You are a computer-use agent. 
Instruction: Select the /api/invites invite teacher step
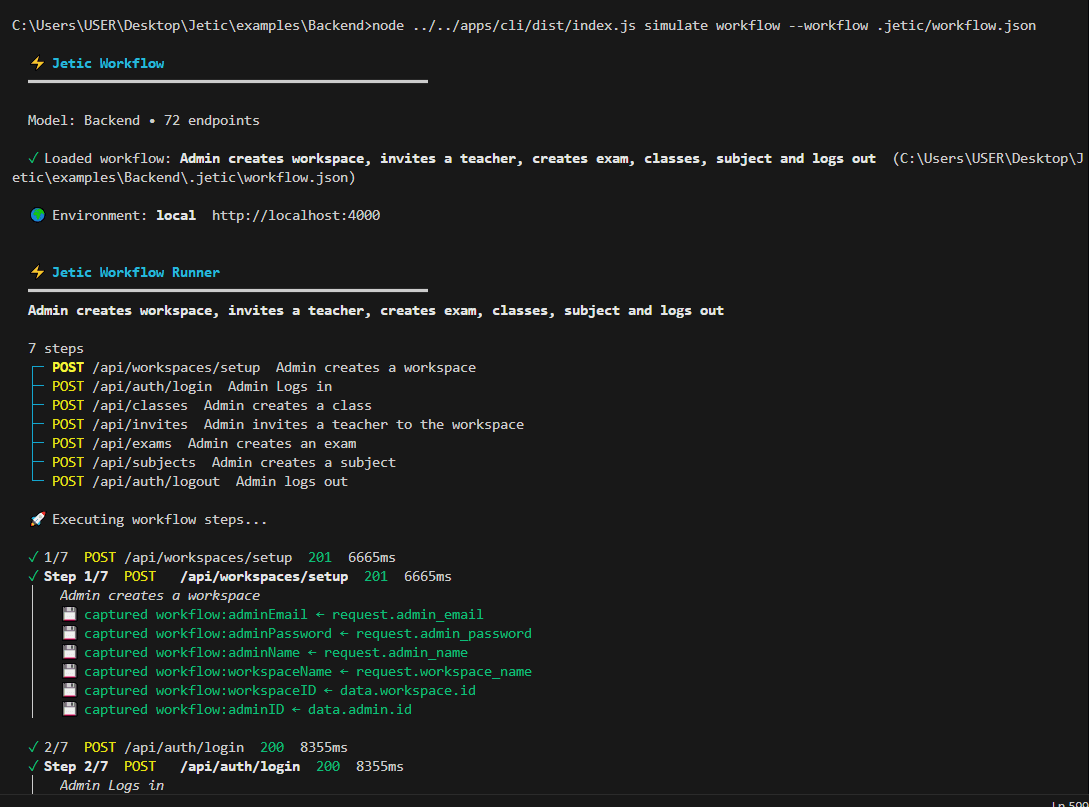tap(288, 424)
